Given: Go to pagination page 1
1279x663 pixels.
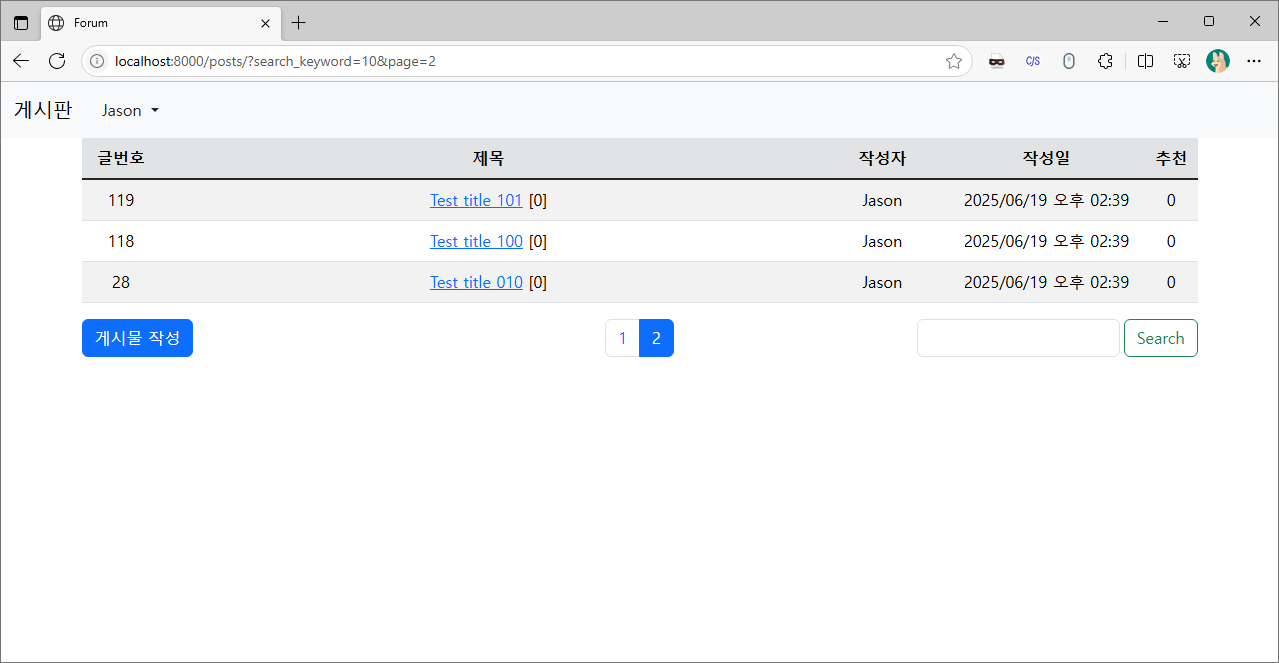Looking at the screenshot, I should pos(622,338).
